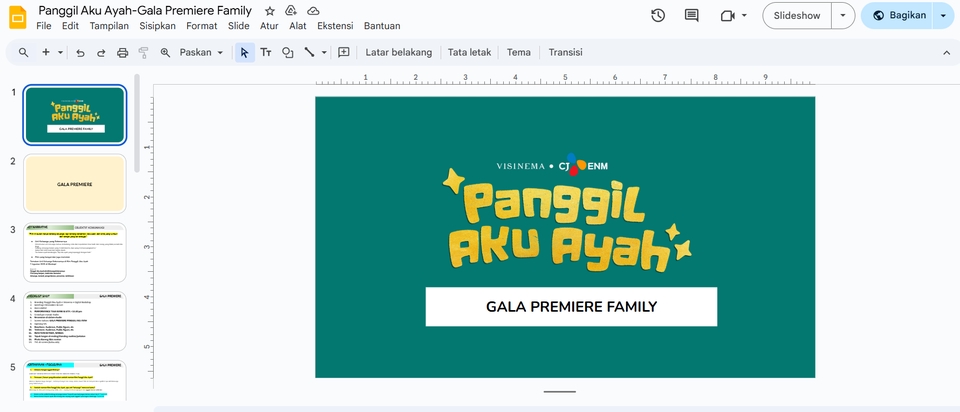Expand the Bagikan share options arrow
Viewport: 960px width, 412px height.
(x=943, y=15)
